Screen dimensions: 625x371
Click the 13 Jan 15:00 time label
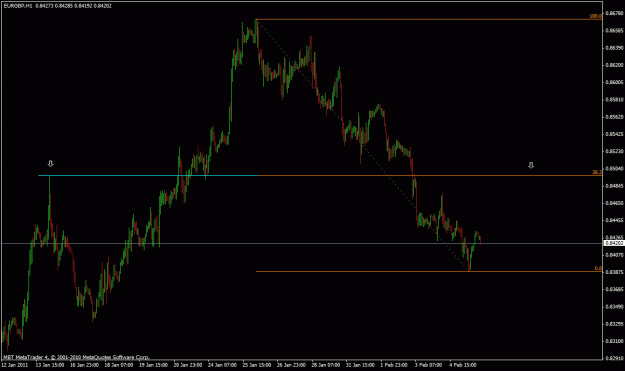(50, 365)
